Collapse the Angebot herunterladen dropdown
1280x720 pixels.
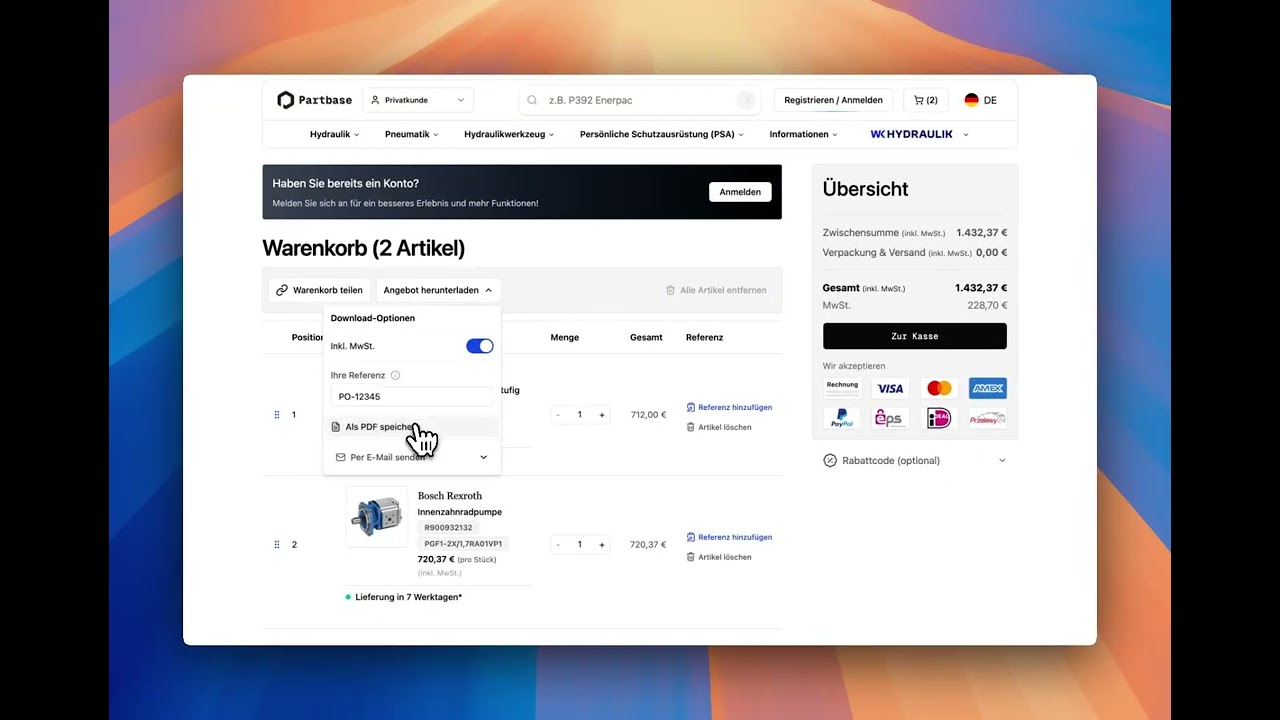point(438,290)
